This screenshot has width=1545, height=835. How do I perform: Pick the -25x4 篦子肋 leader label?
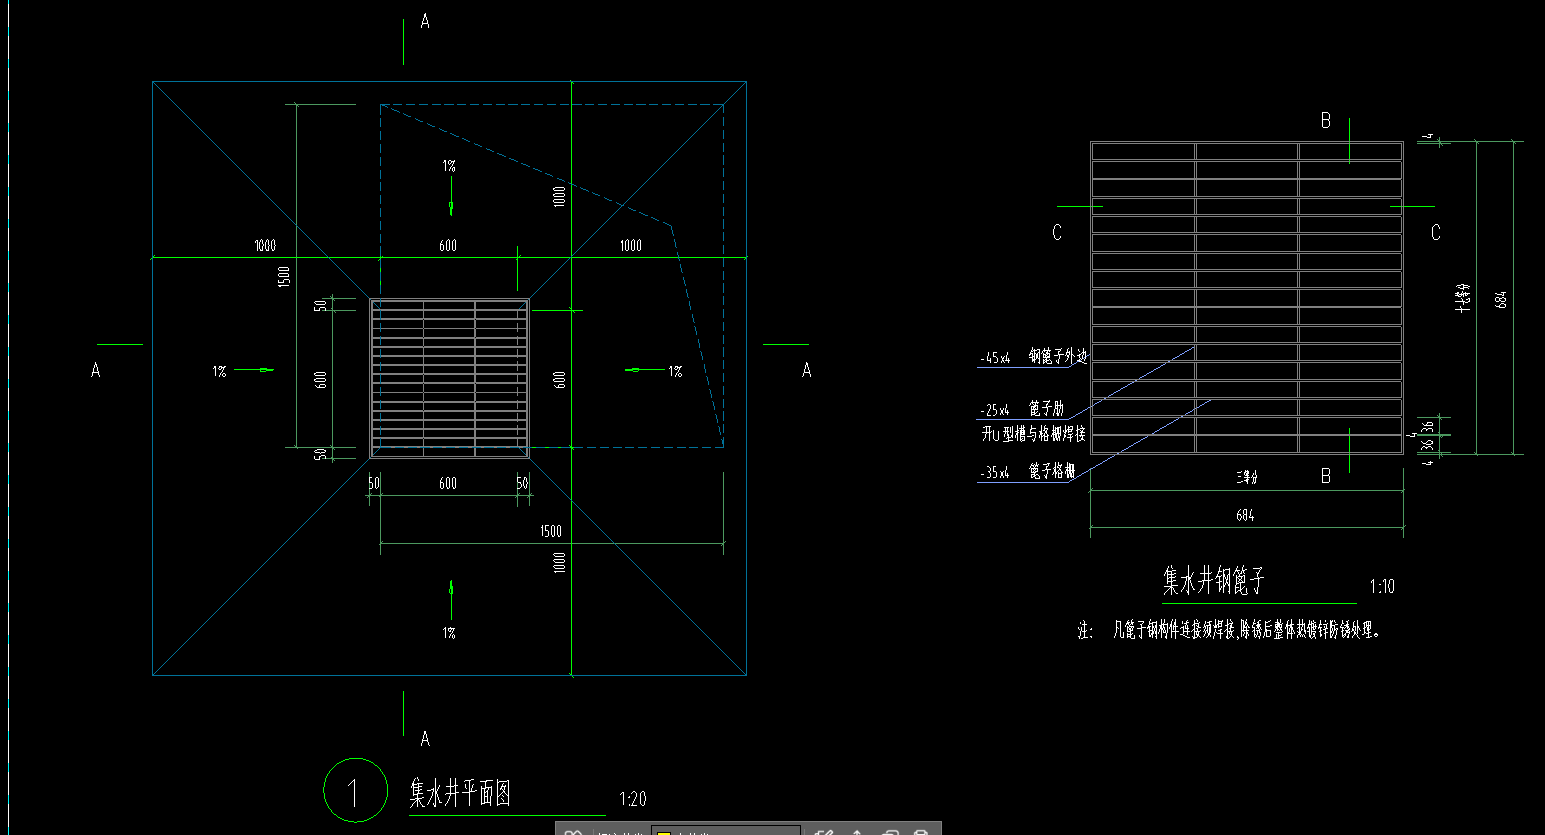(1022, 409)
